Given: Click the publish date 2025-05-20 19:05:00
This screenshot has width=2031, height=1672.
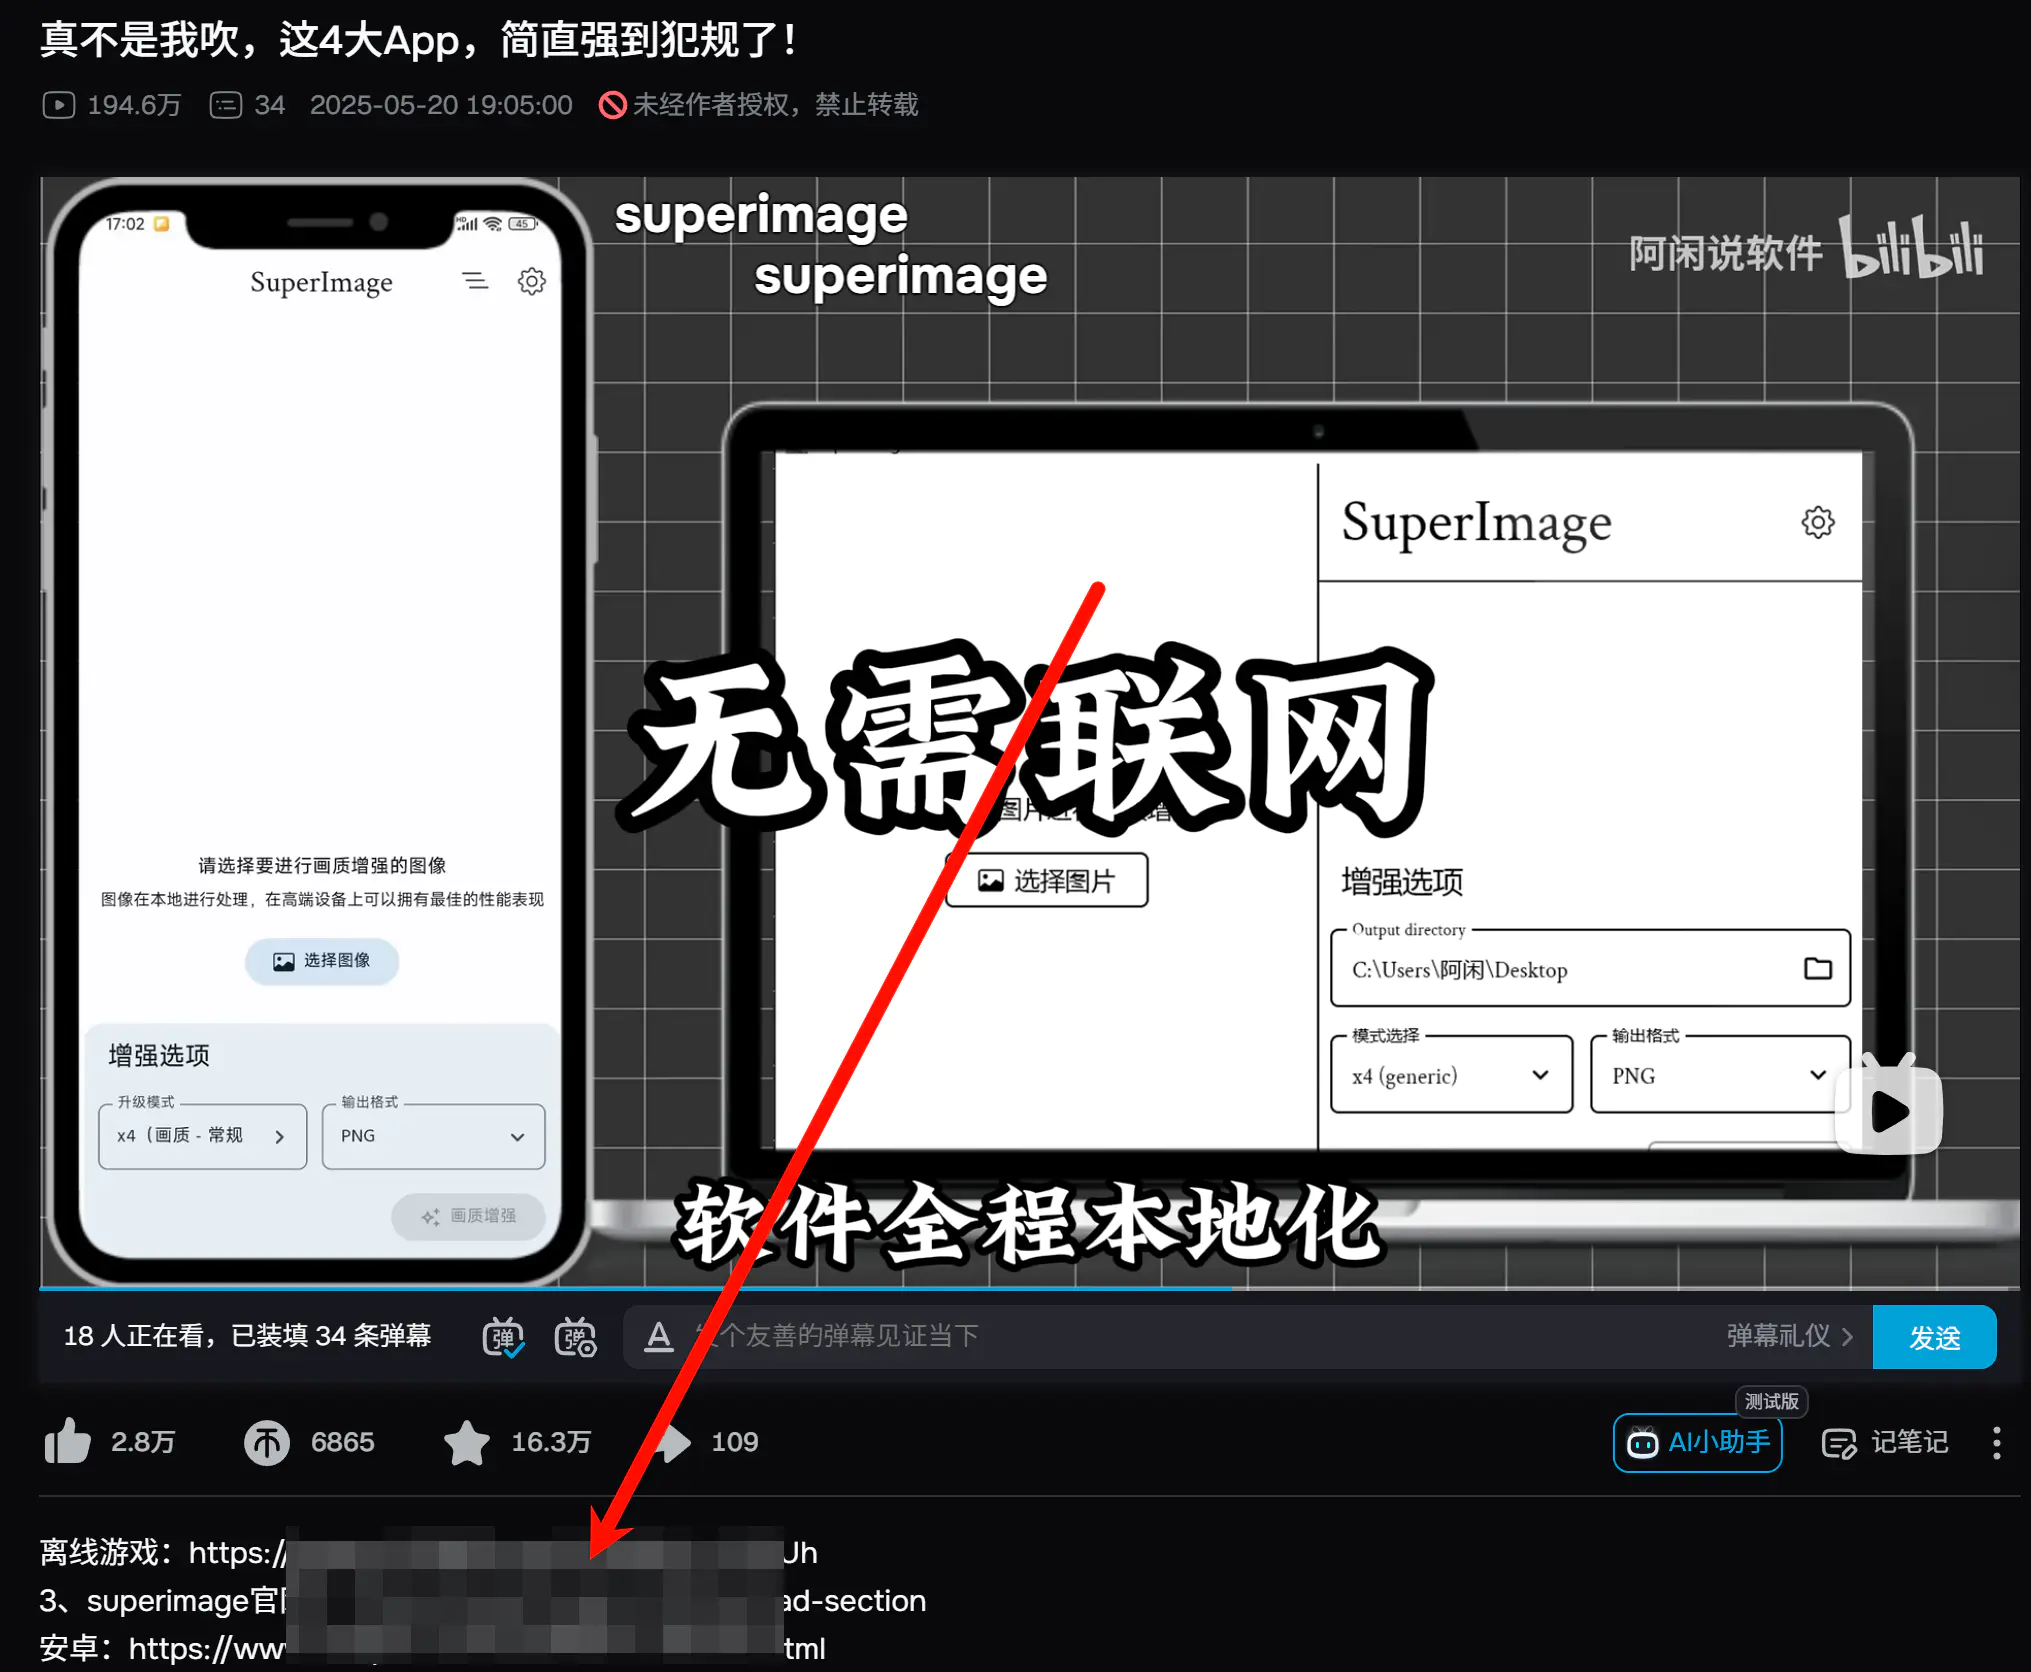Looking at the screenshot, I should coord(441,105).
